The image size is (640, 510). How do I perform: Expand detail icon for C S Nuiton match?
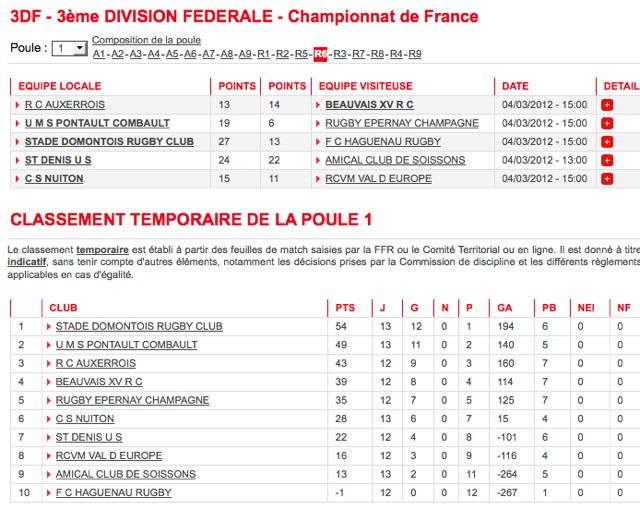click(607, 179)
